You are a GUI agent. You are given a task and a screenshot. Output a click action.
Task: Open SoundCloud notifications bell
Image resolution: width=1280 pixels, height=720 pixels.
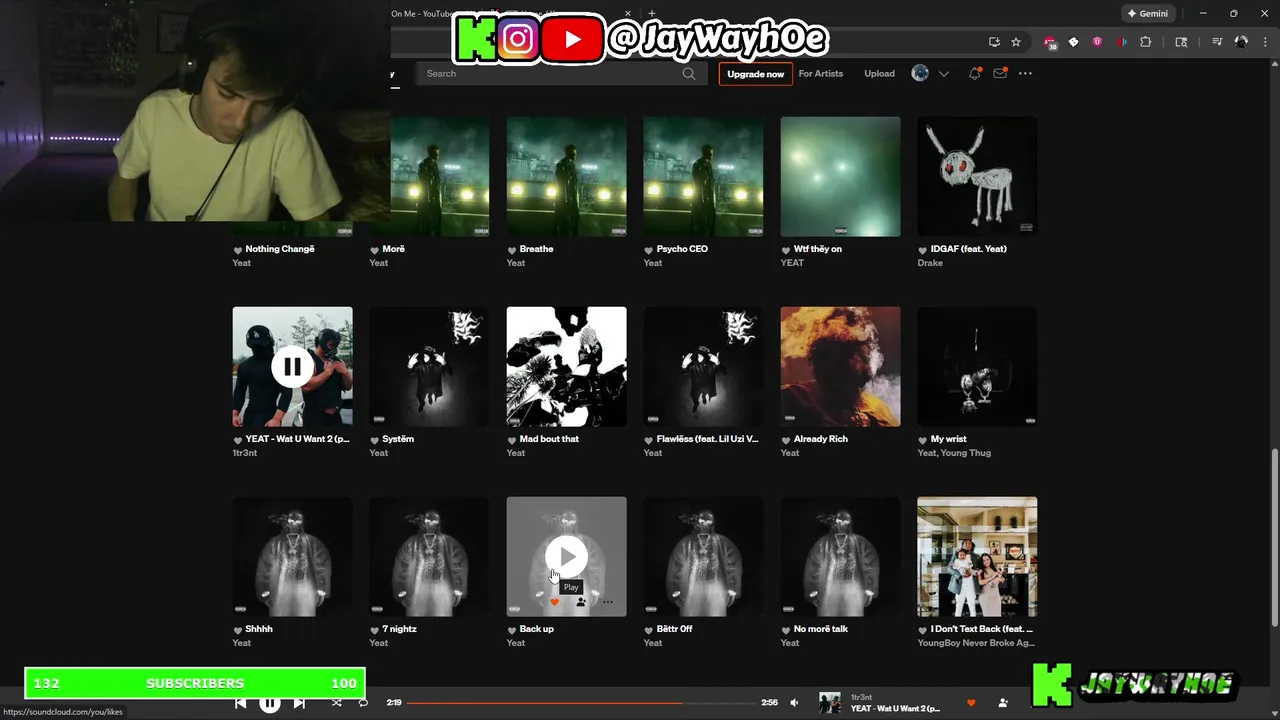[x=974, y=74]
